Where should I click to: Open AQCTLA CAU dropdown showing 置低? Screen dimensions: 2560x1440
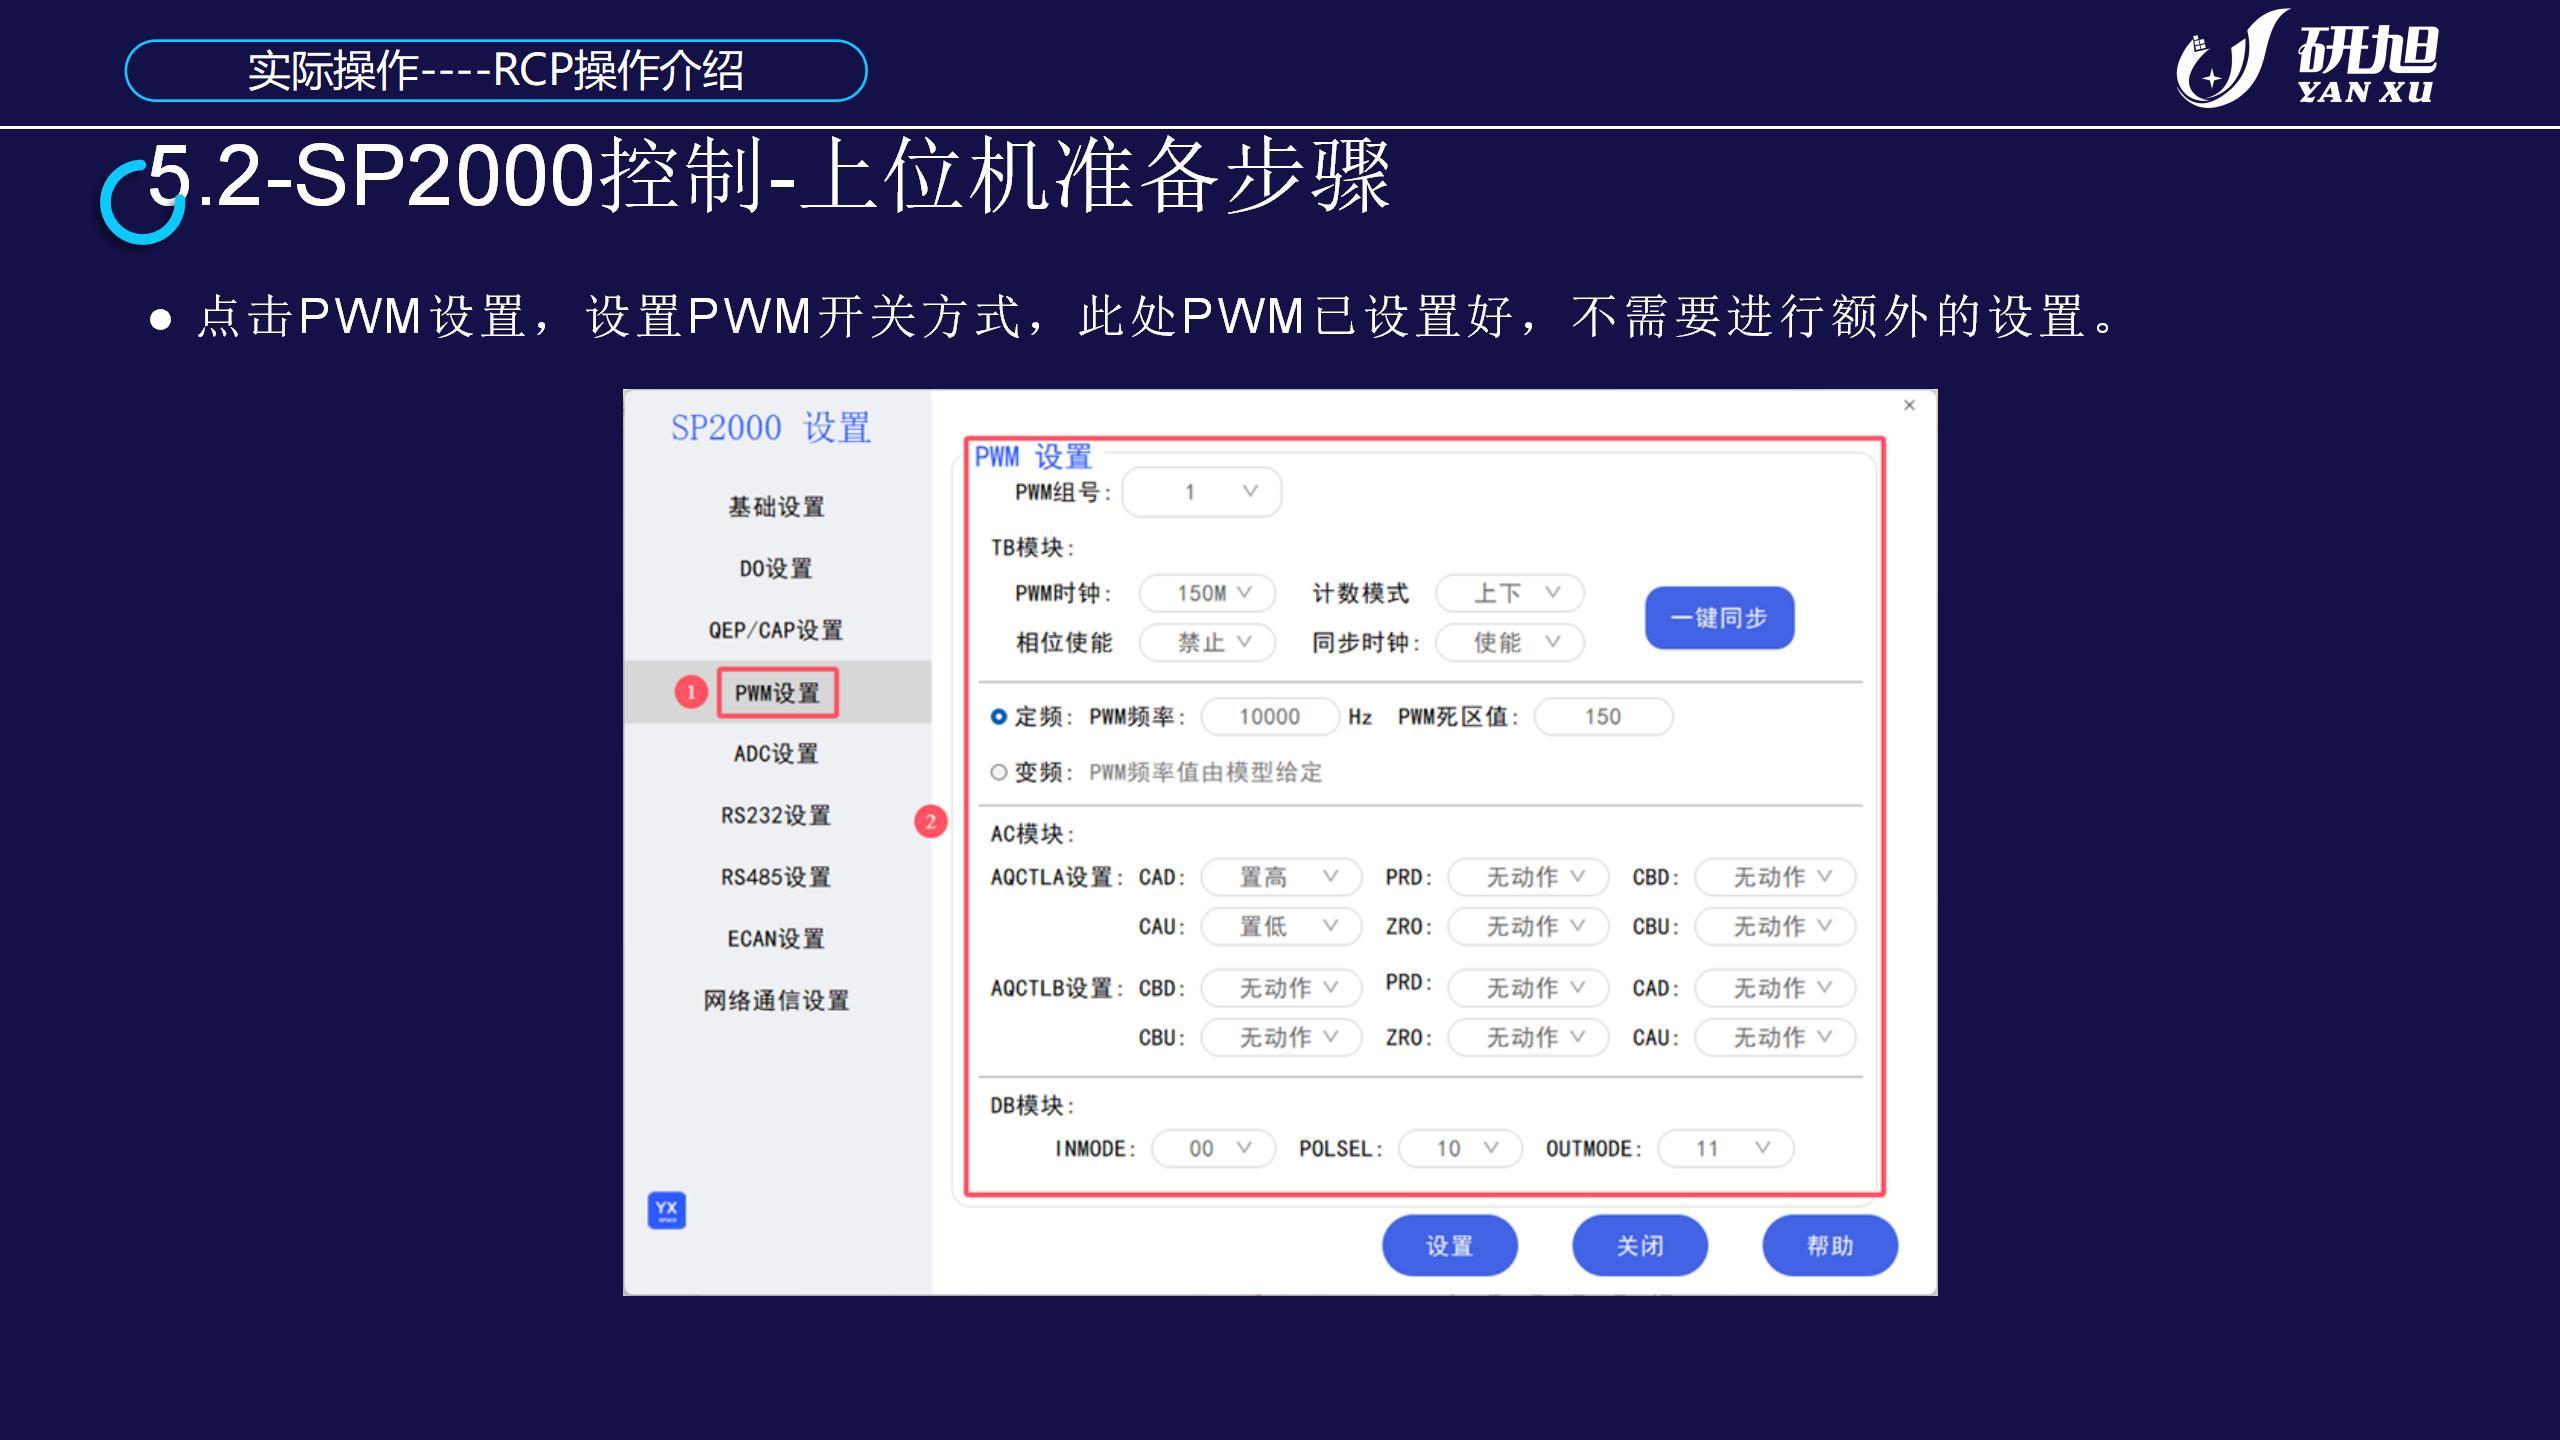pos(1281,926)
